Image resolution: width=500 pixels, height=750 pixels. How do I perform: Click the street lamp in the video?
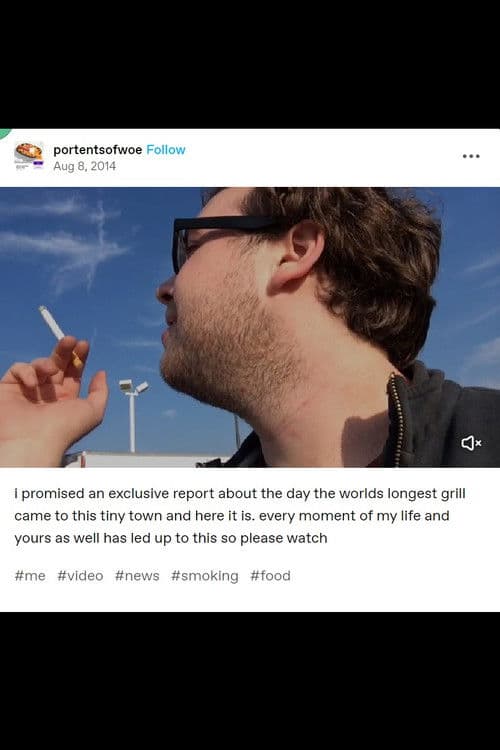coord(133,414)
